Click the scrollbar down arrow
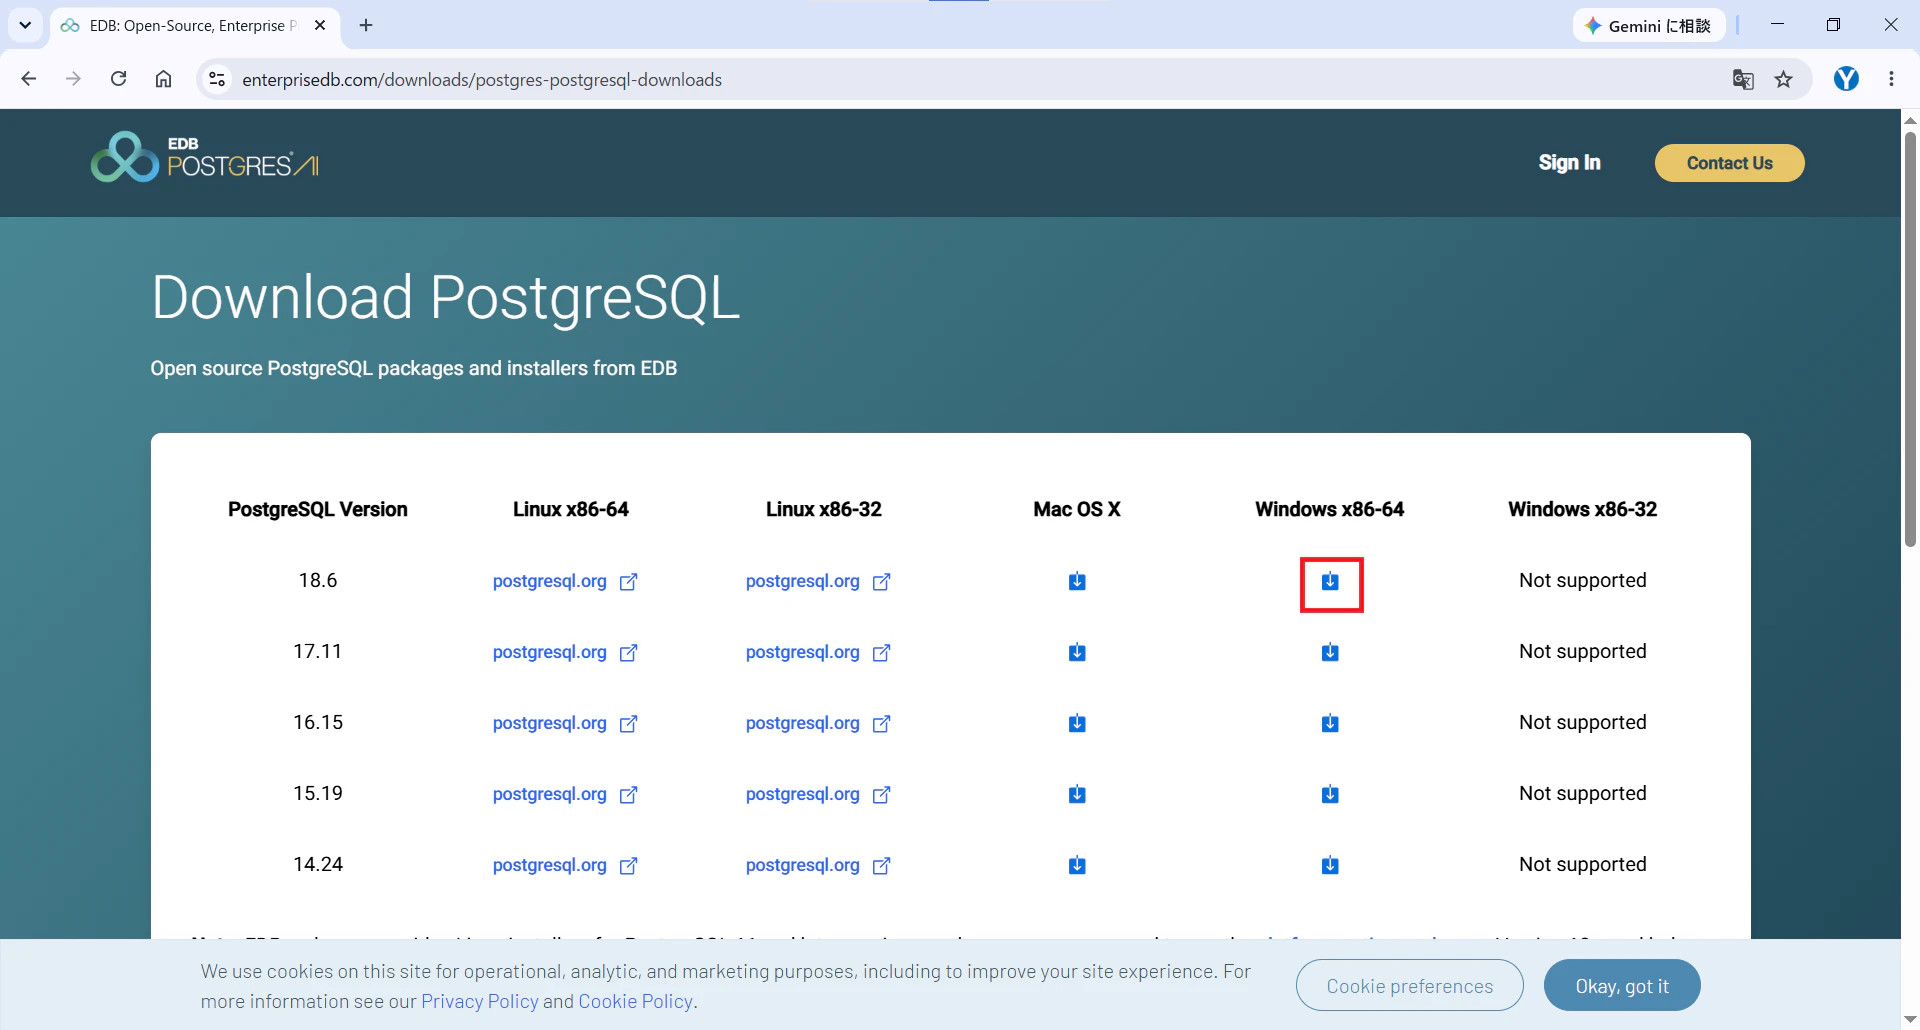1920x1030 pixels. point(1910,1019)
